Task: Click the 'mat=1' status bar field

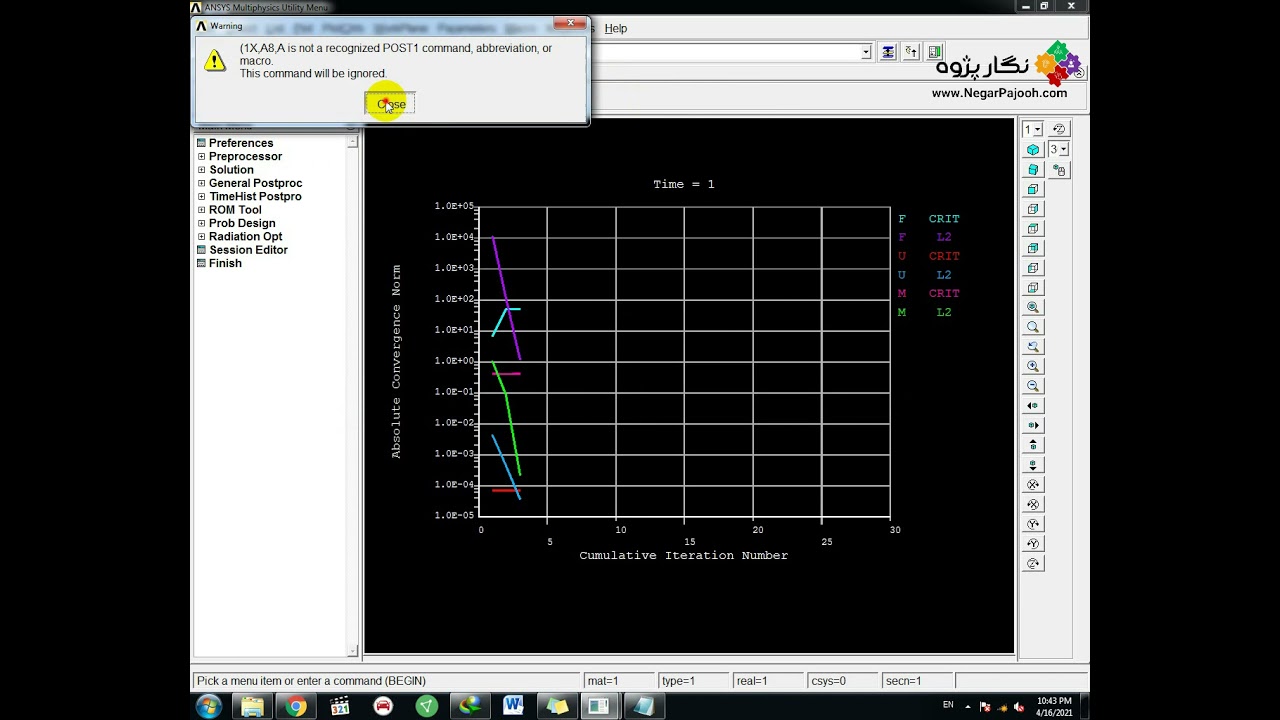Action: 619,681
